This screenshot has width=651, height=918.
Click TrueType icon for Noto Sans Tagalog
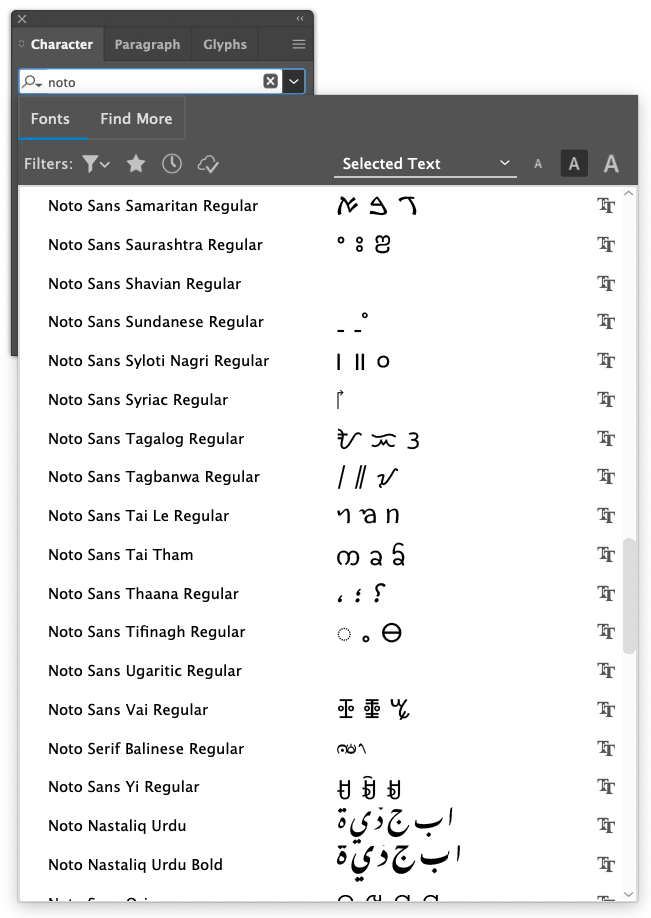tap(606, 438)
